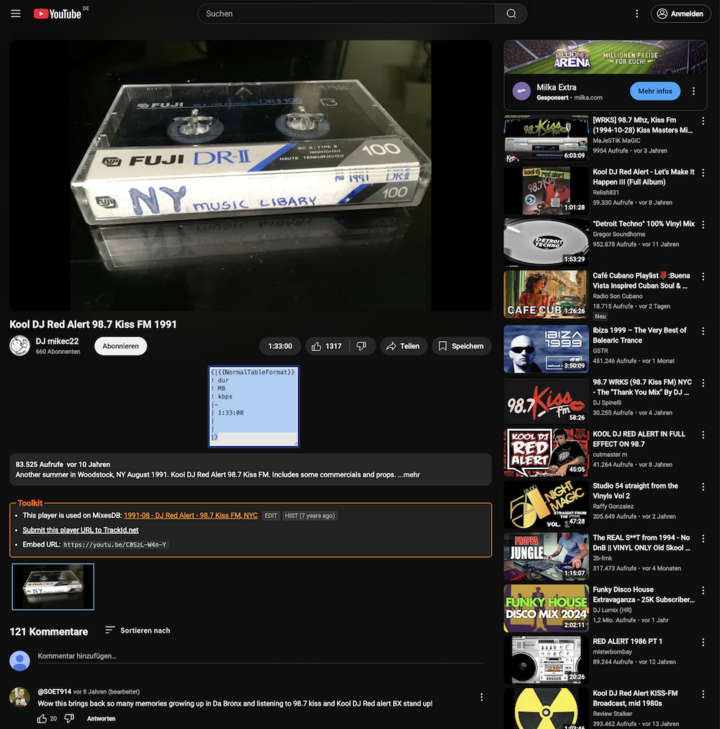Screen dimensions: 720x729
Task: Open the MixesDB 1991-08 DJ Red Alert link
Action: click(191, 515)
